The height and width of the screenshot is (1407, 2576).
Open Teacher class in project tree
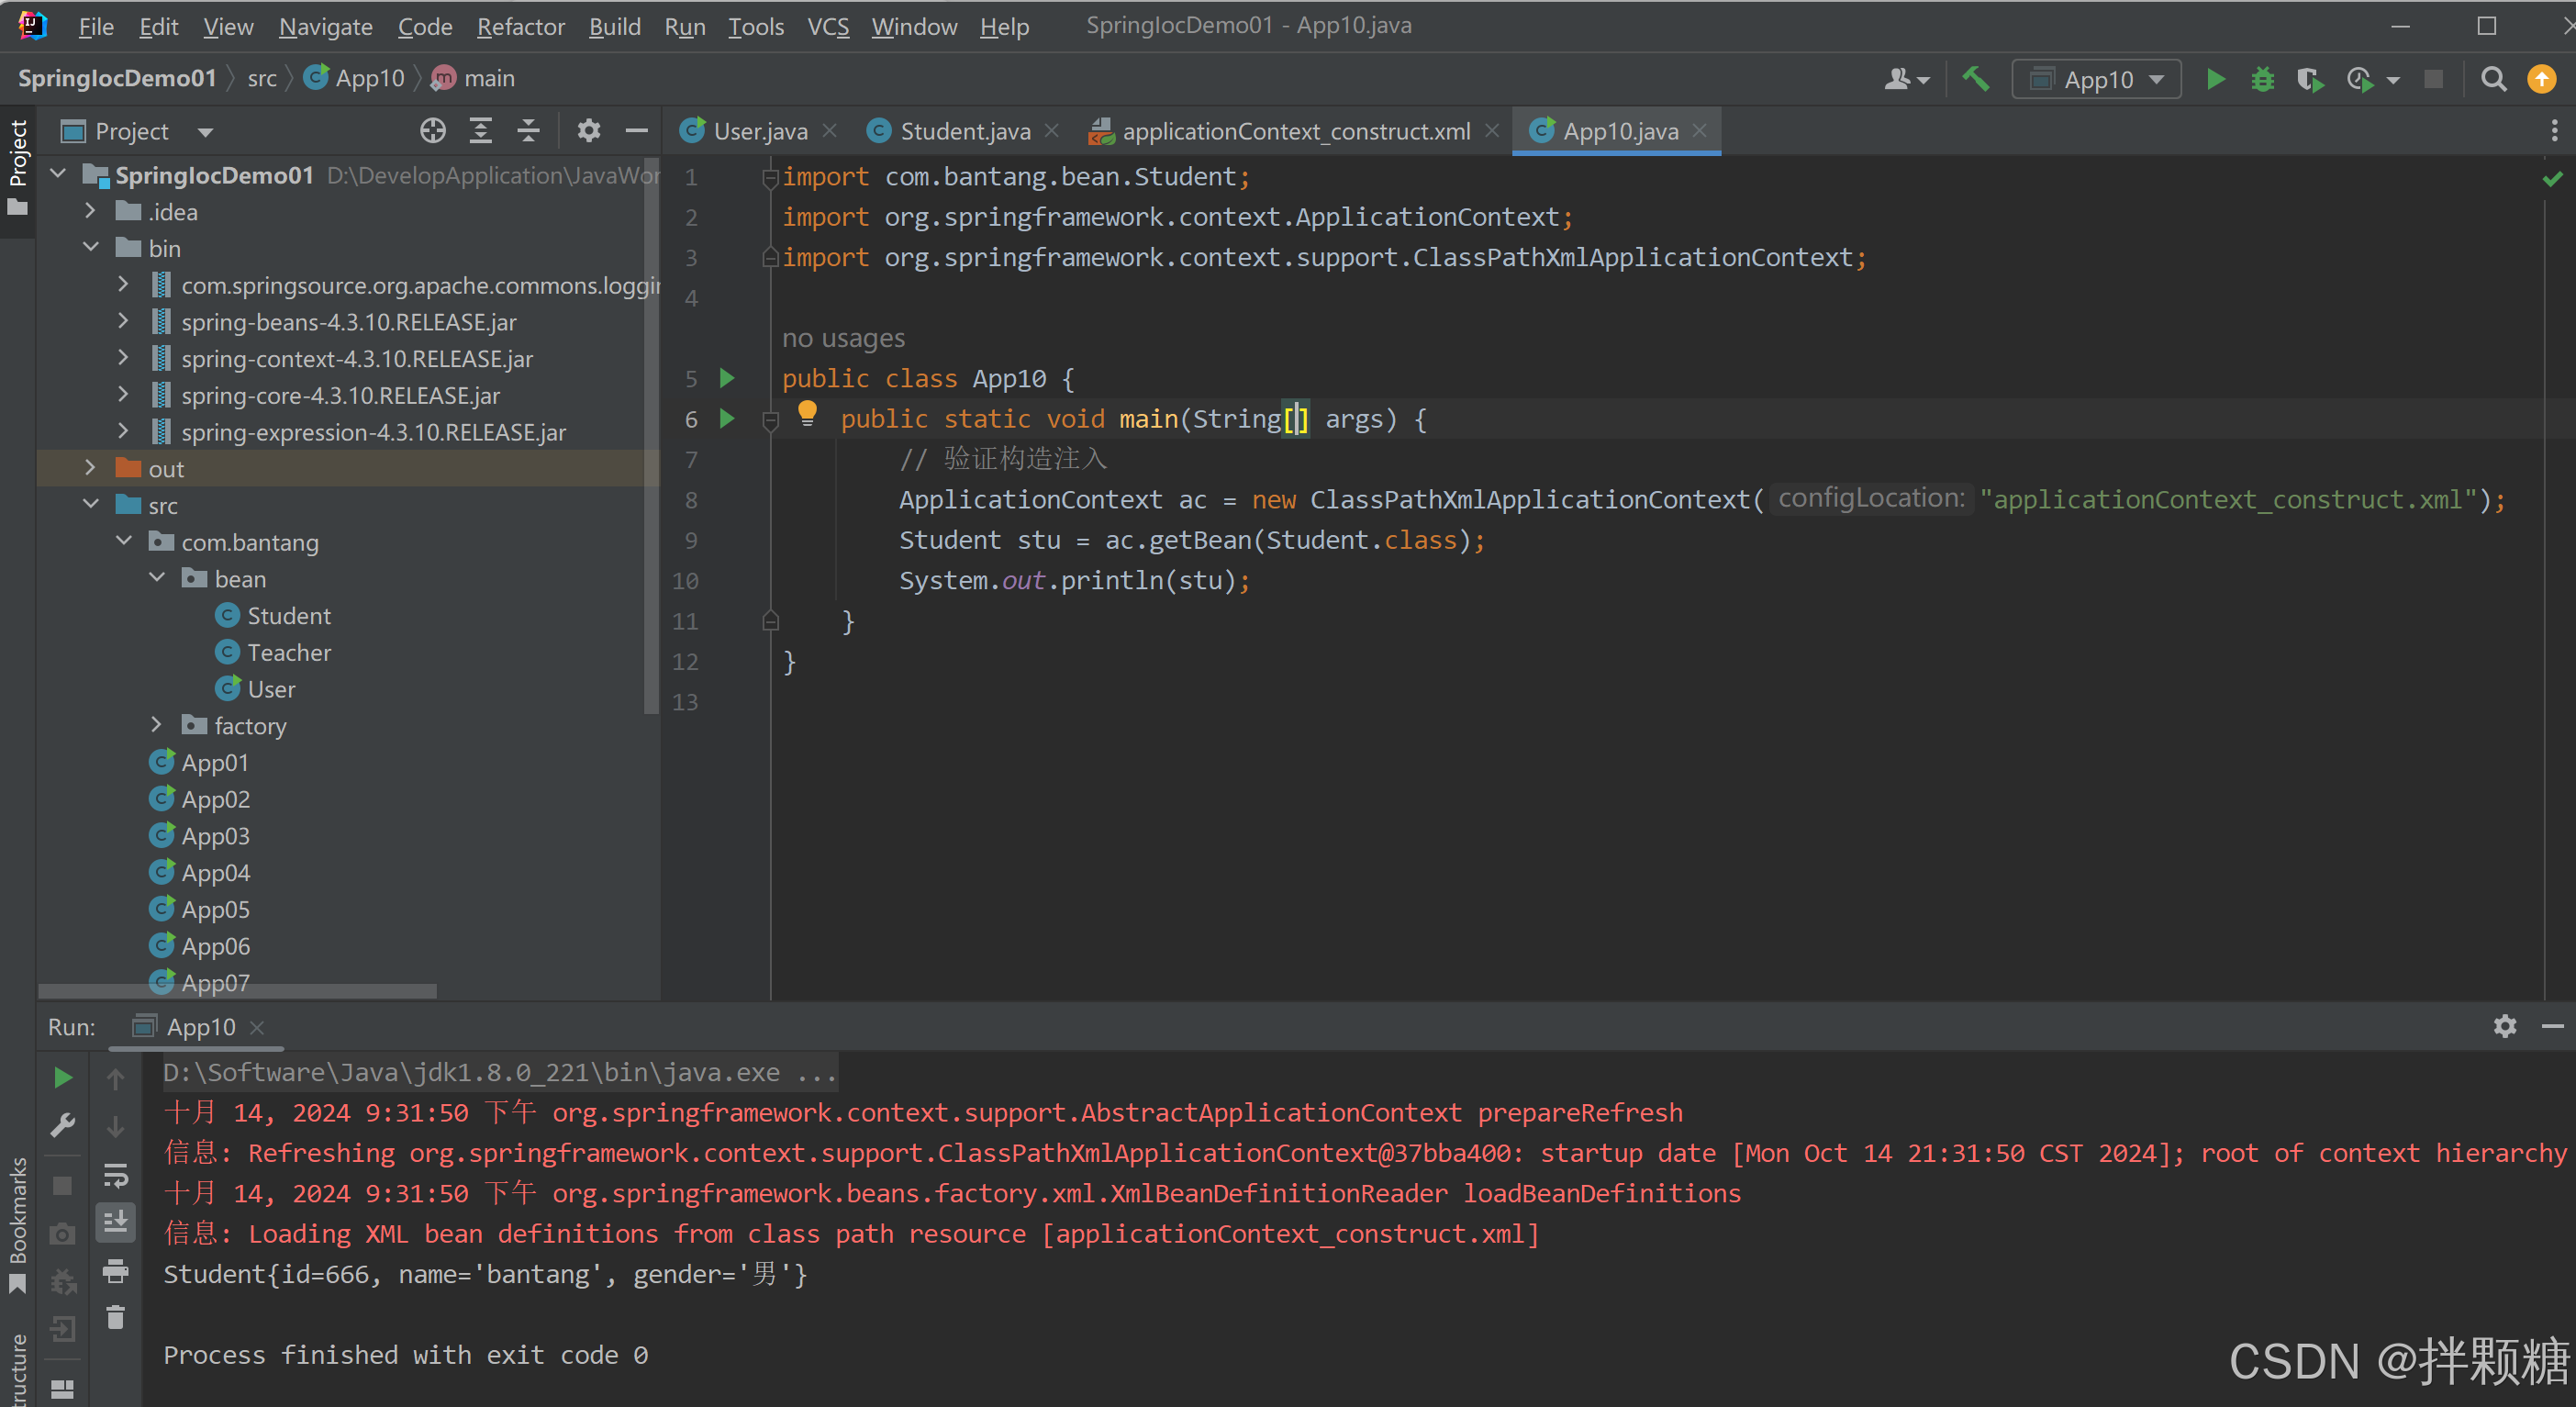pyautogui.click(x=288, y=652)
